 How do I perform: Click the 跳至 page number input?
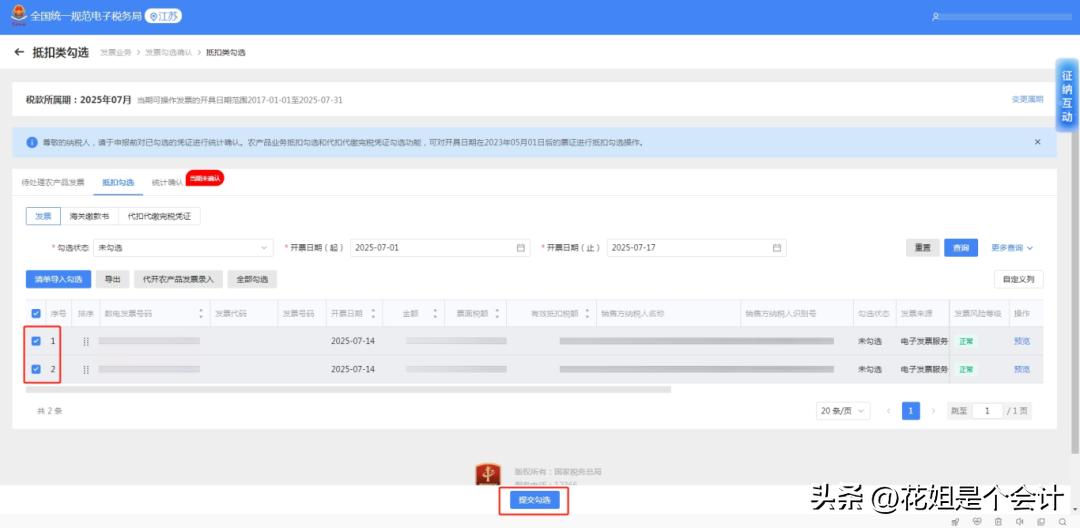click(987, 411)
